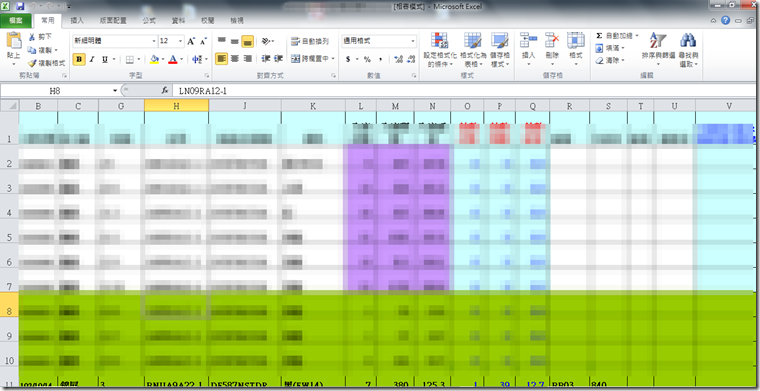Toggle Middle Align vertical alignment
The image size is (760, 391).
235,41
